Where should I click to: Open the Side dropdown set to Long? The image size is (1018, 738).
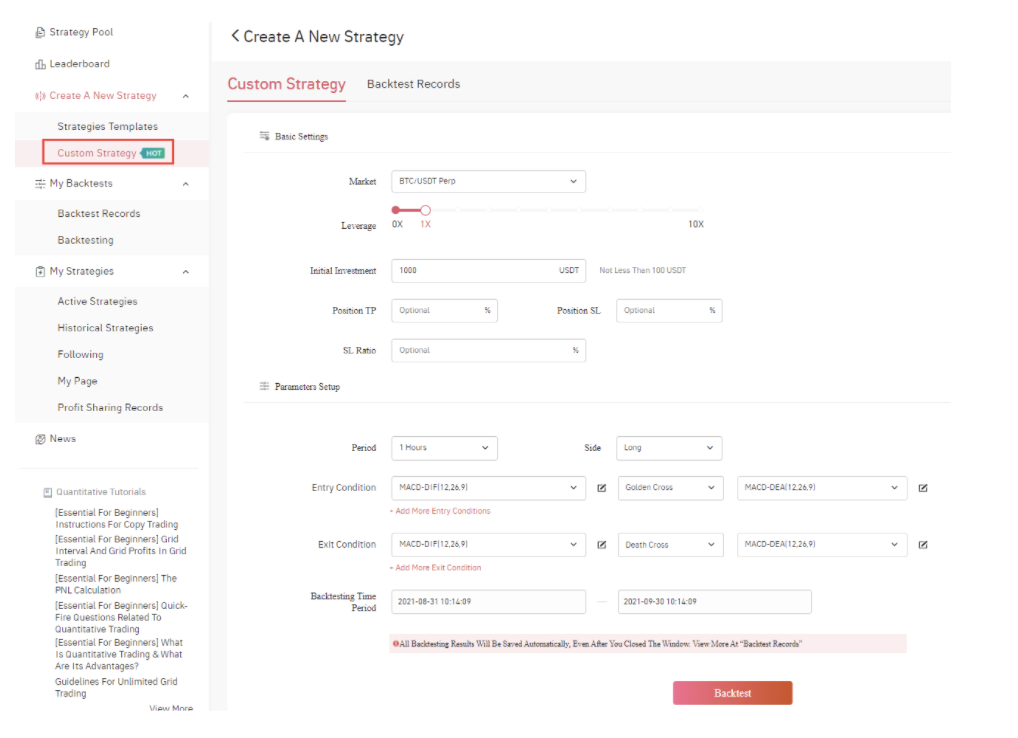pos(669,448)
